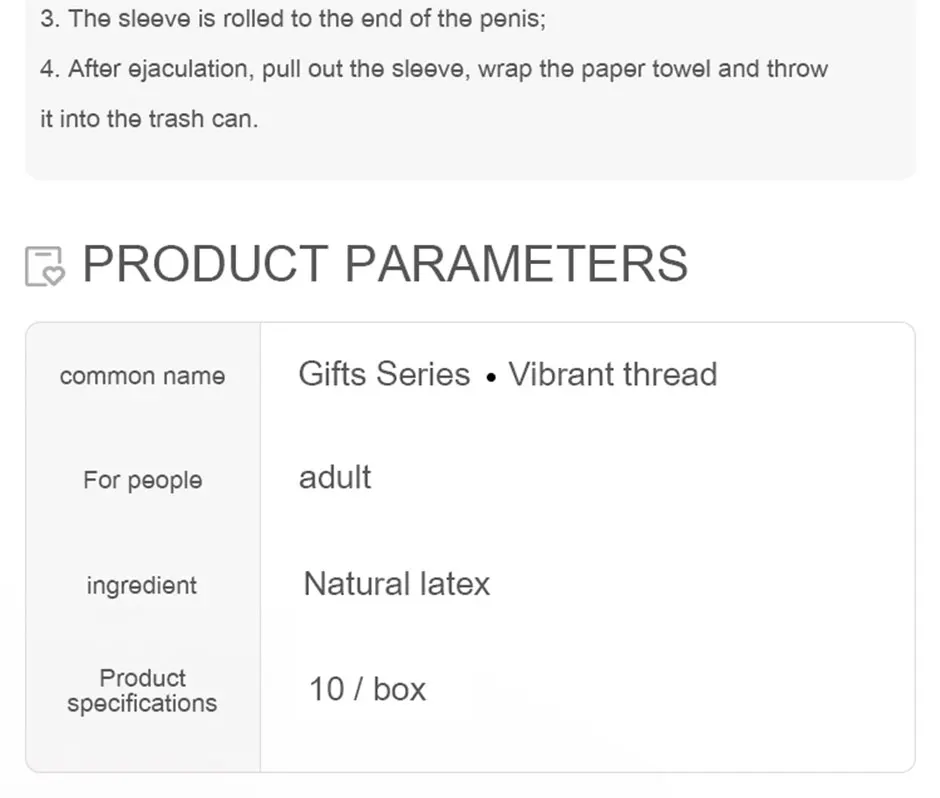The image size is (940, 798).
Task: Click the "Natural latex" value
Action: click(x=397, y=584)
